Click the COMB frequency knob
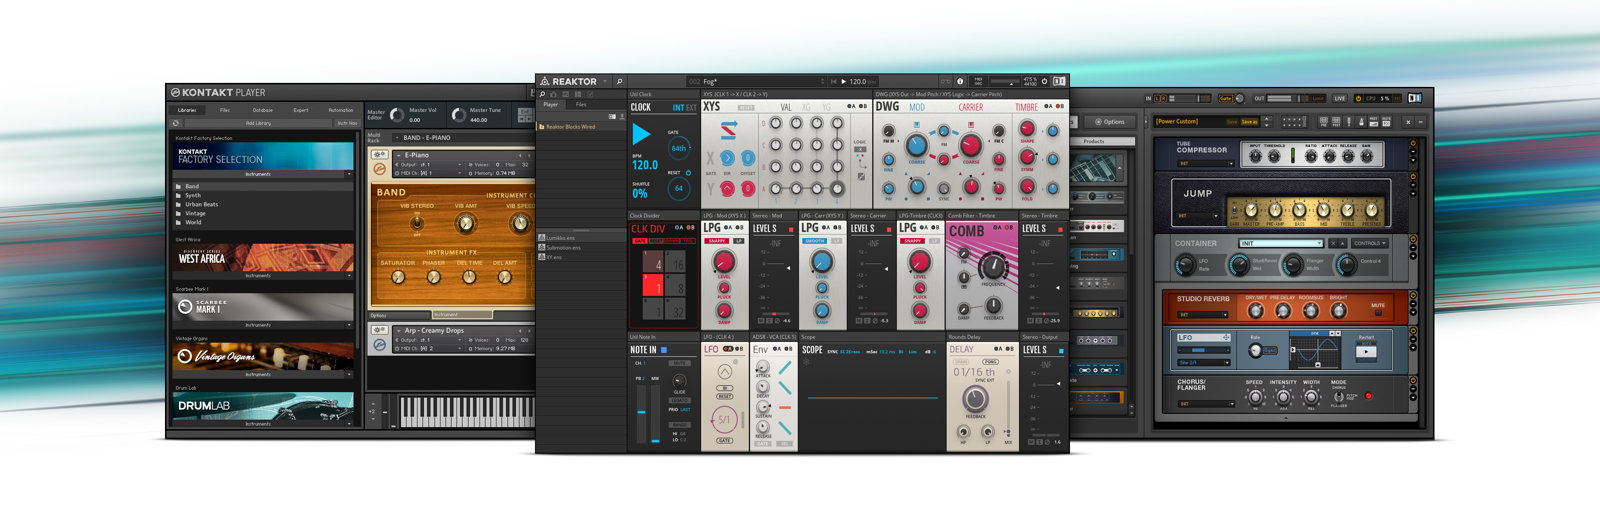 (991, 266)
